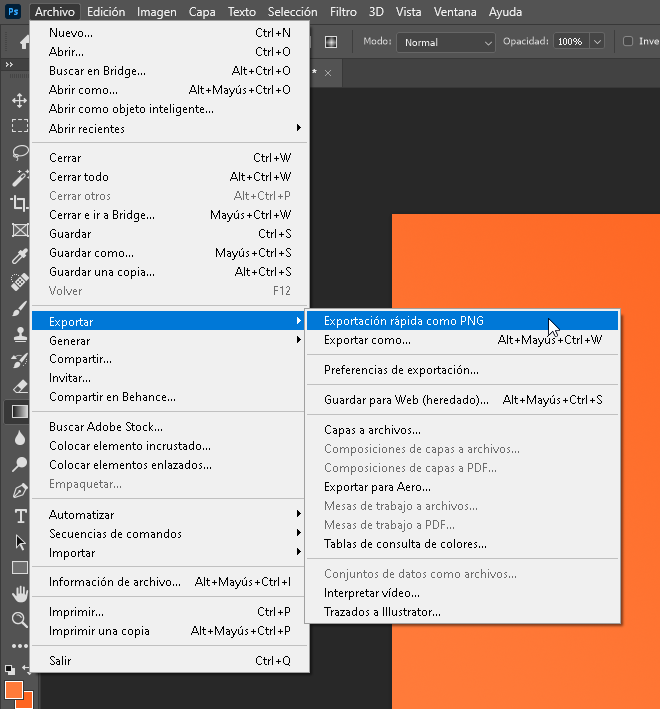Viewport: 660px width, 709px height.
Task: Choose Capas a archivos...
Action: coord(462,430)
